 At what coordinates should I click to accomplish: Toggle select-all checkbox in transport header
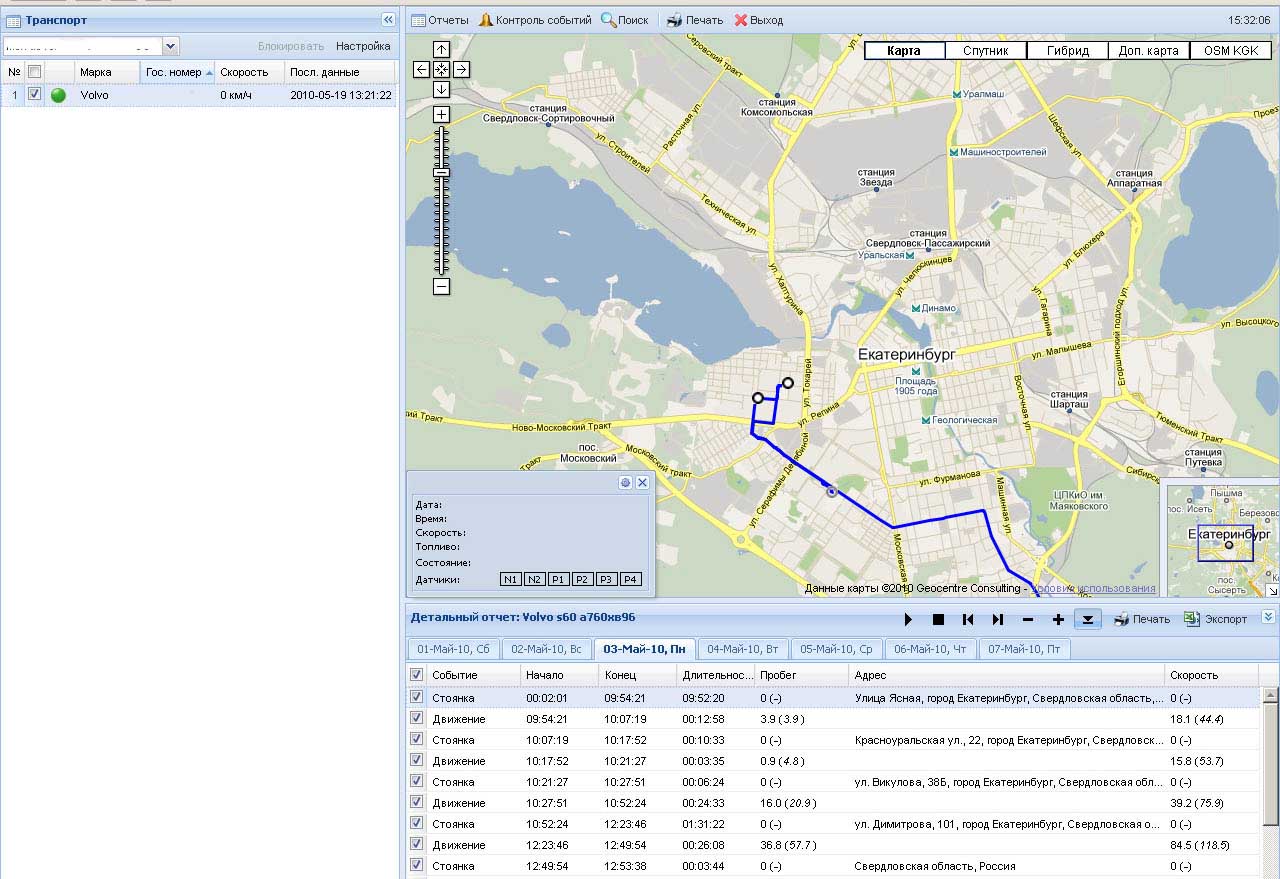35,72
